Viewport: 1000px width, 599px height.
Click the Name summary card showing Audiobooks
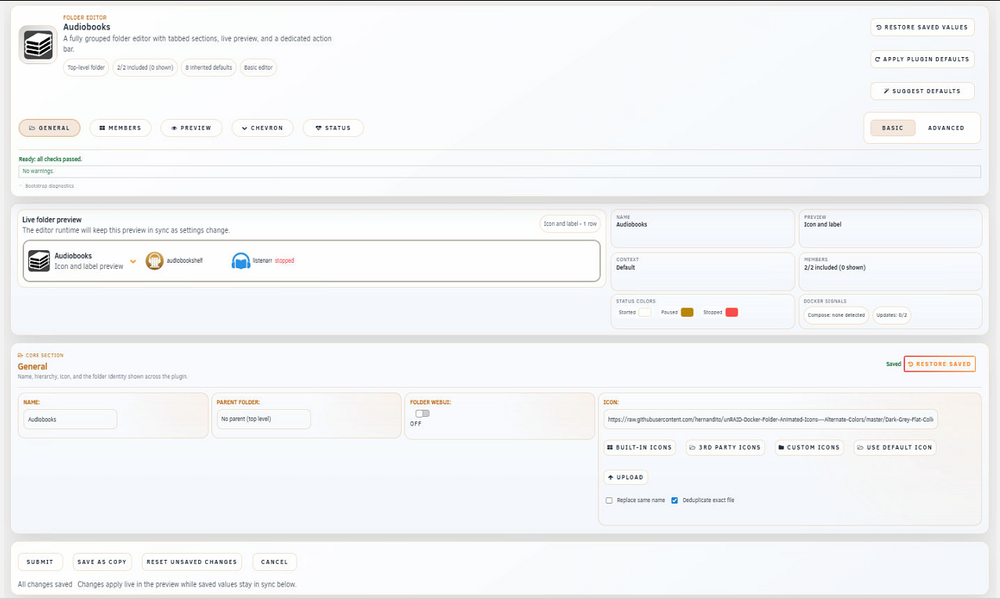click(703, 228)
